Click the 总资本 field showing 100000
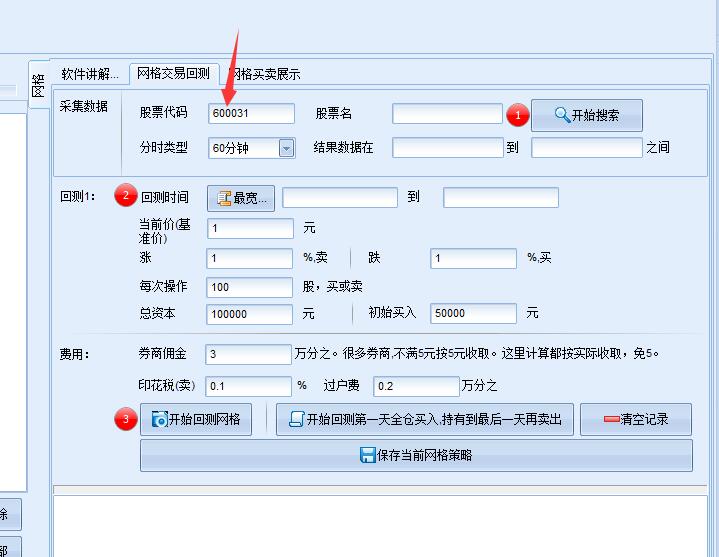The height and width of the screenshot is (557, 719). [249, 314]
